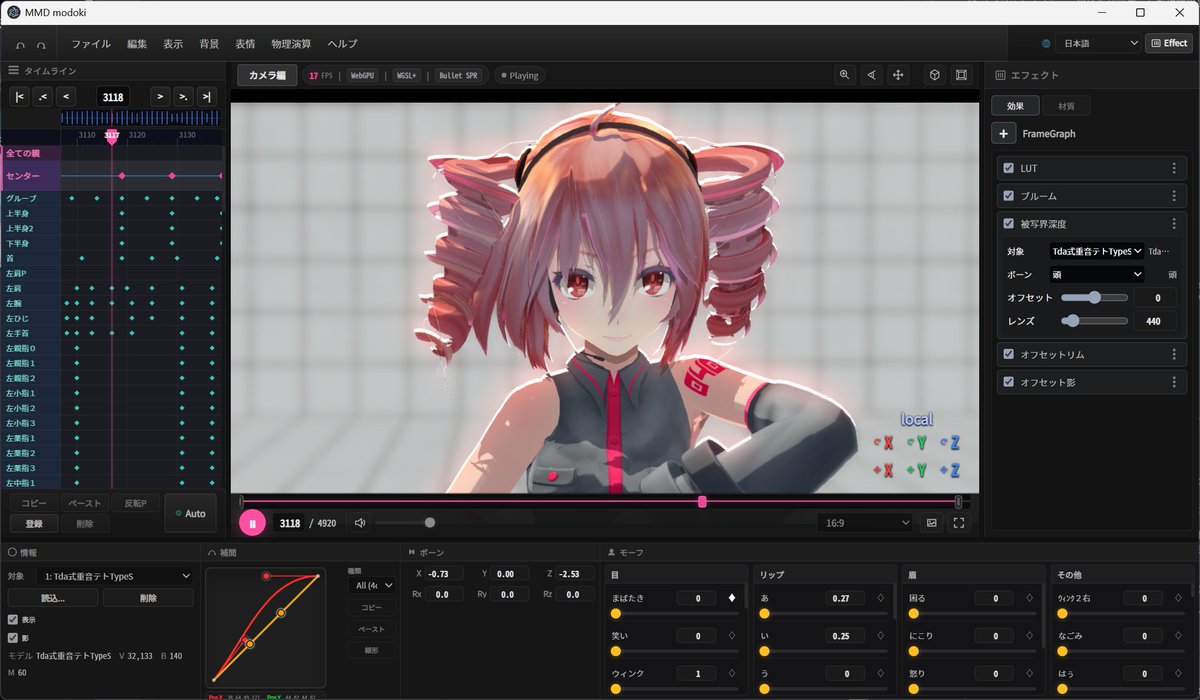Image resolution: width=1200 pixels, height=700 pixels.
Task: Click the 3D cube viewport icon
Action: 934,75
